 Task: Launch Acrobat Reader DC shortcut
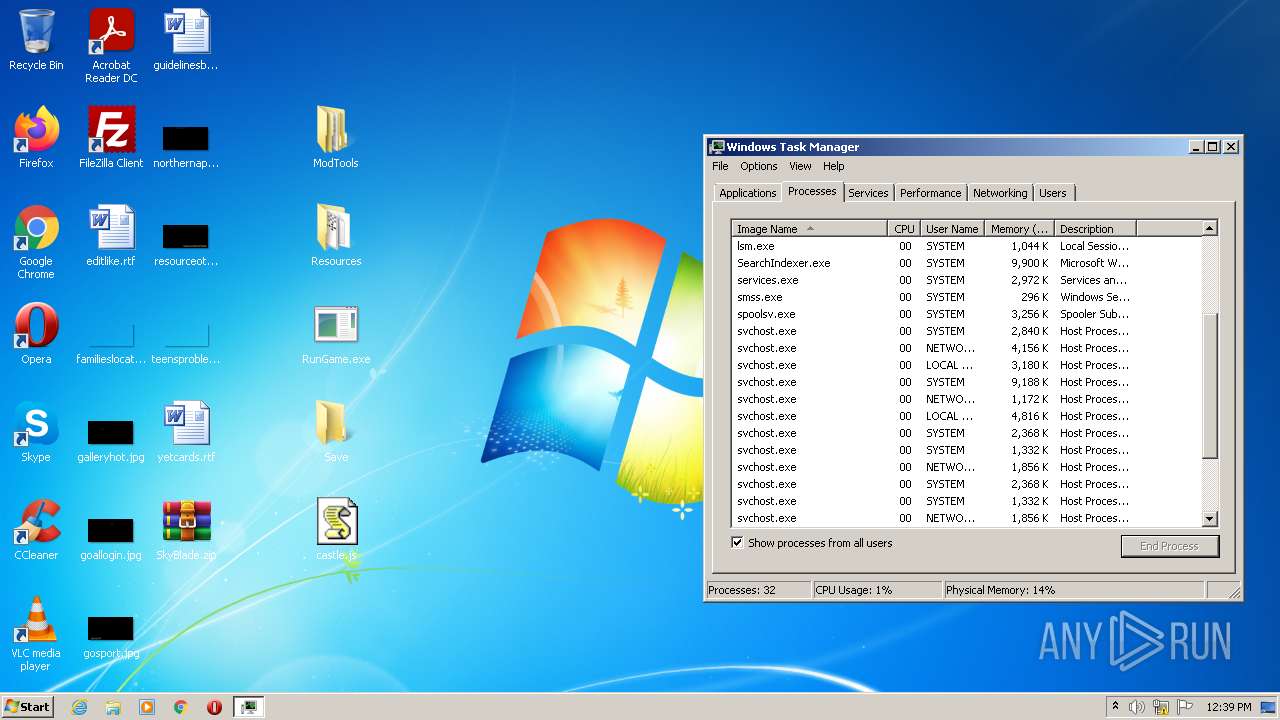(111, 46)
